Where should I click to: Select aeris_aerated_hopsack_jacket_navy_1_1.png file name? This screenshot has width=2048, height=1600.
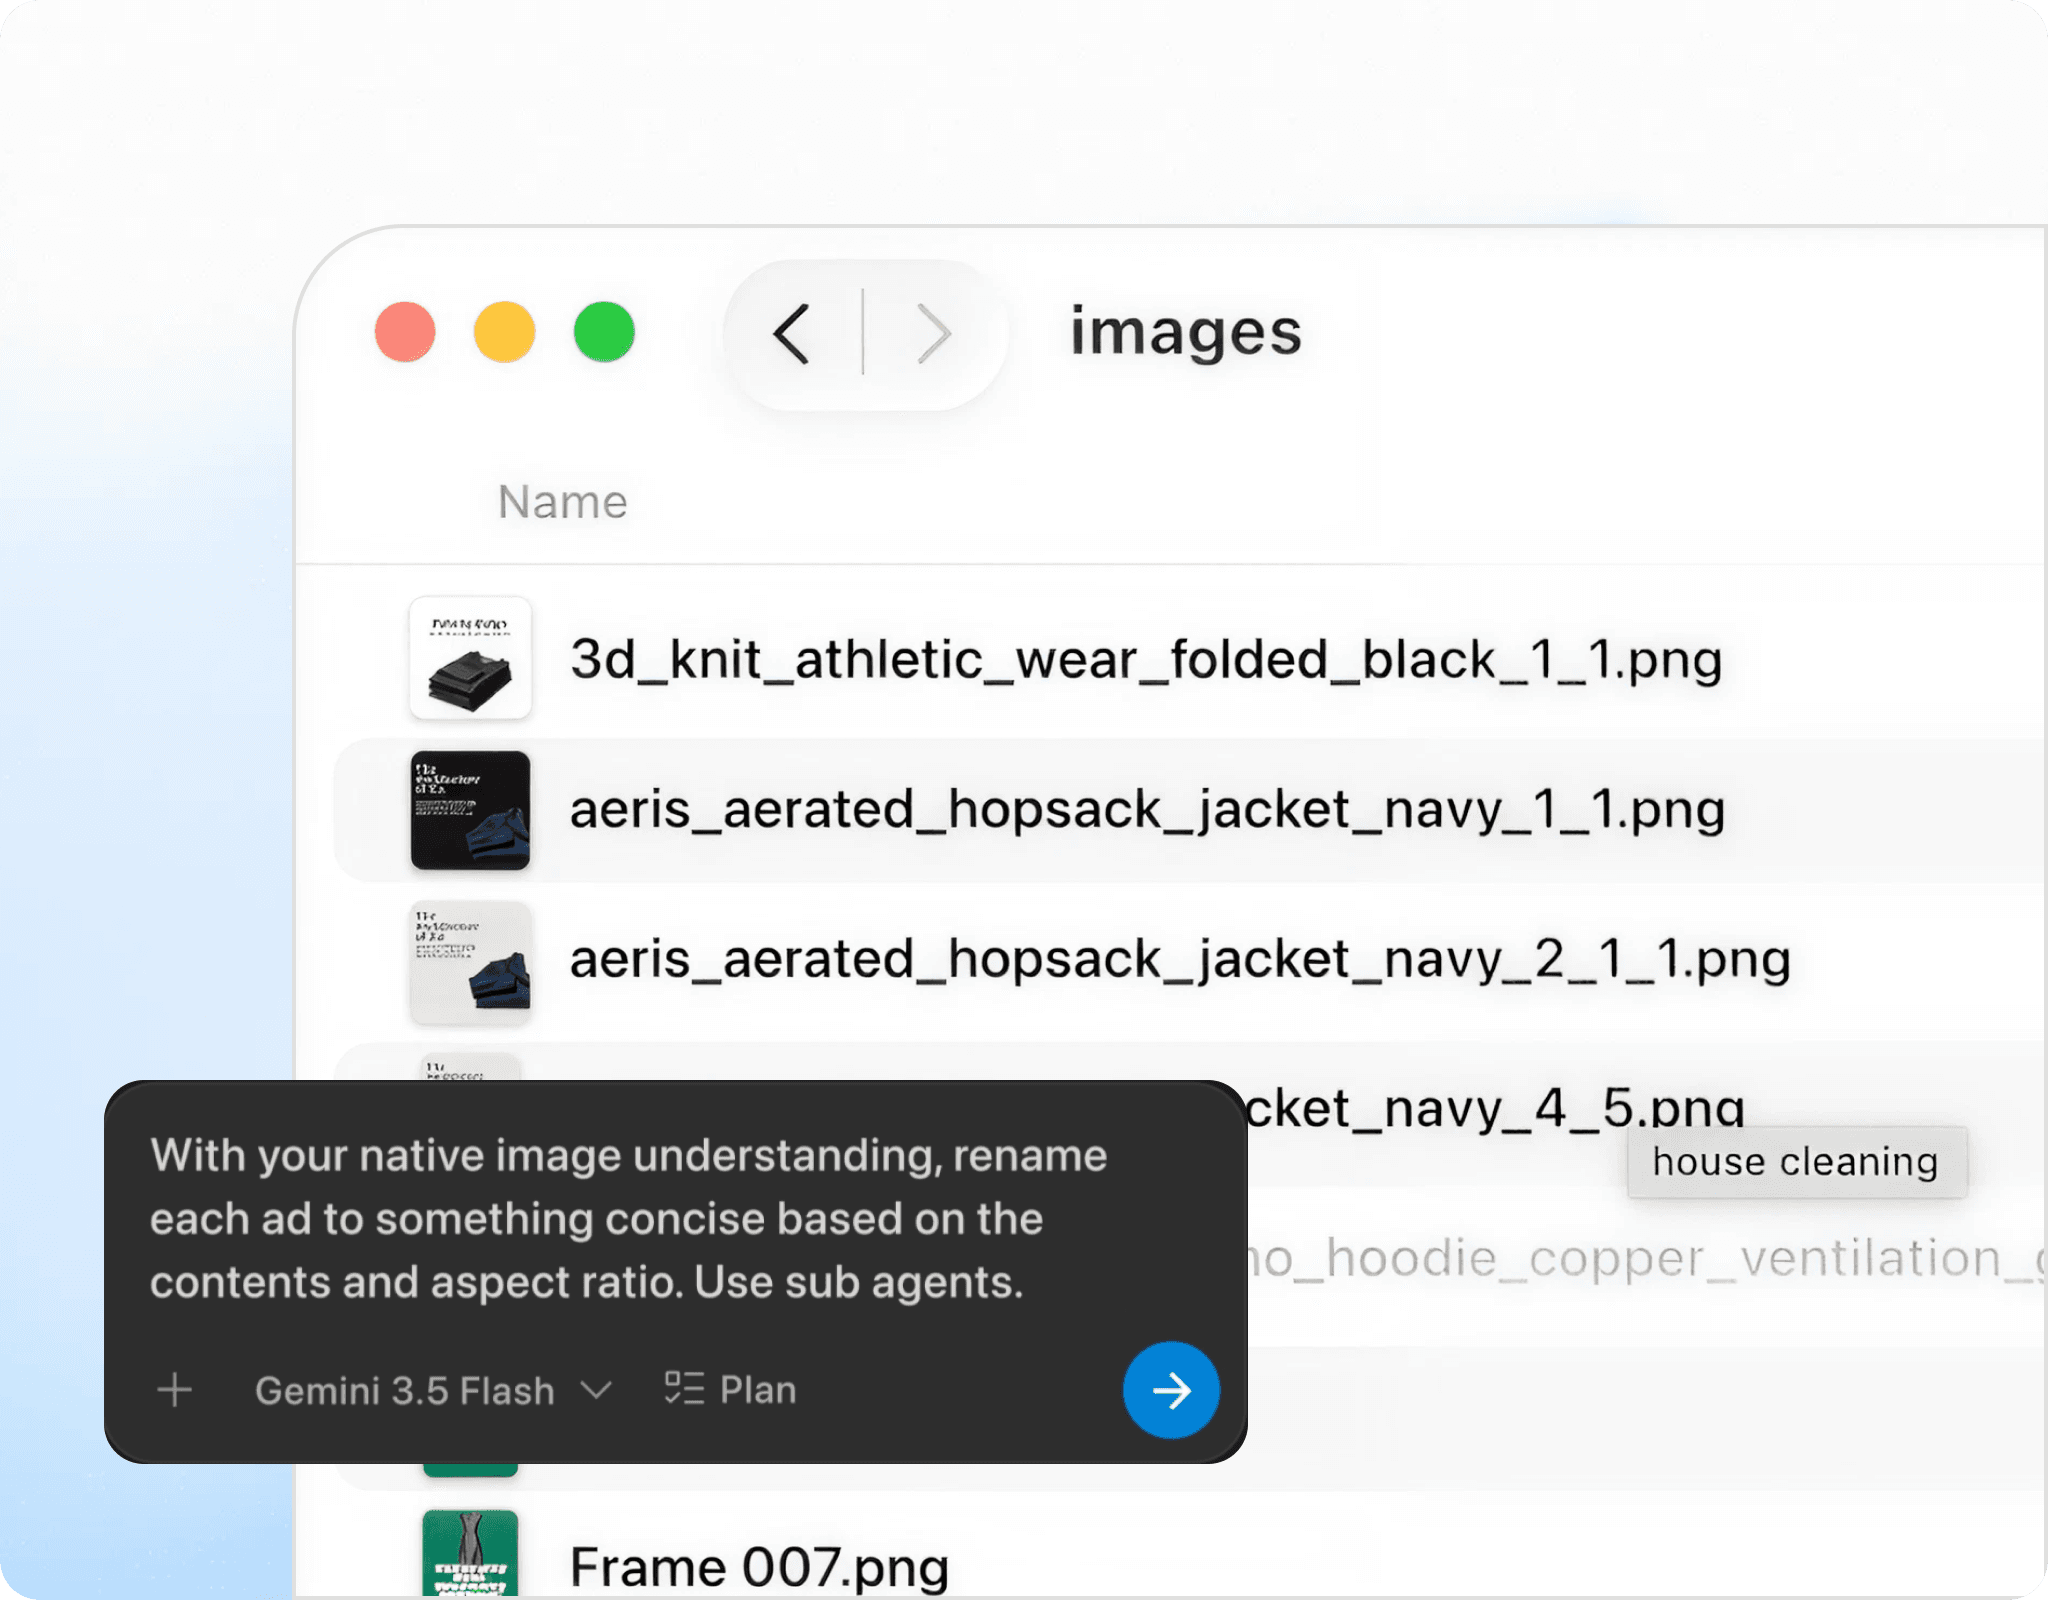(x=1147, y=810)
